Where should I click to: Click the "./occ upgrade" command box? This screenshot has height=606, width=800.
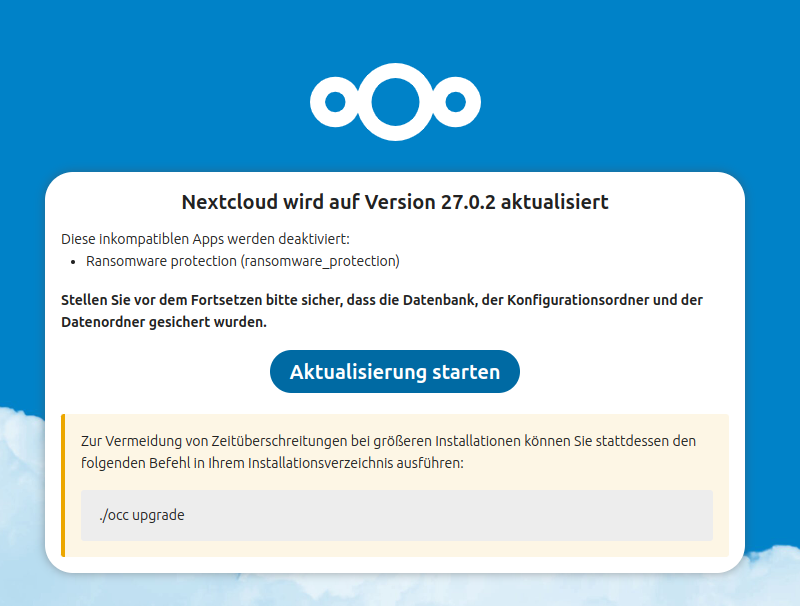tap(397, 515)
